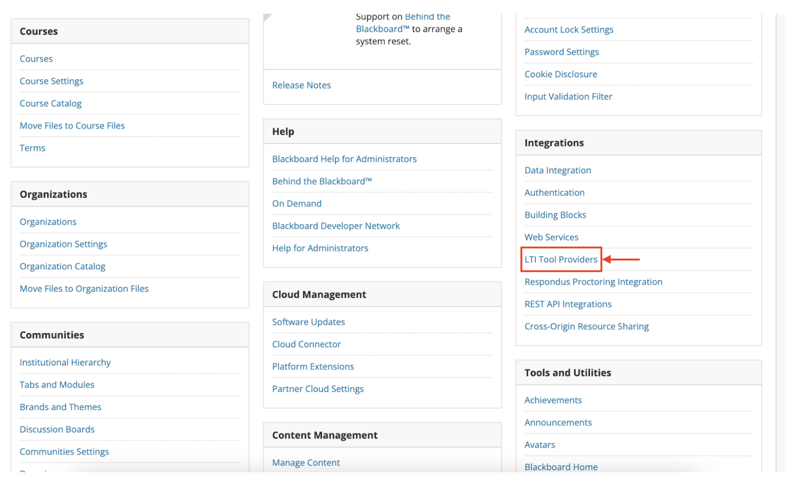Screen dimensions: 792x477
Task: Open Software Updates
Action: (x=308, y=321)
